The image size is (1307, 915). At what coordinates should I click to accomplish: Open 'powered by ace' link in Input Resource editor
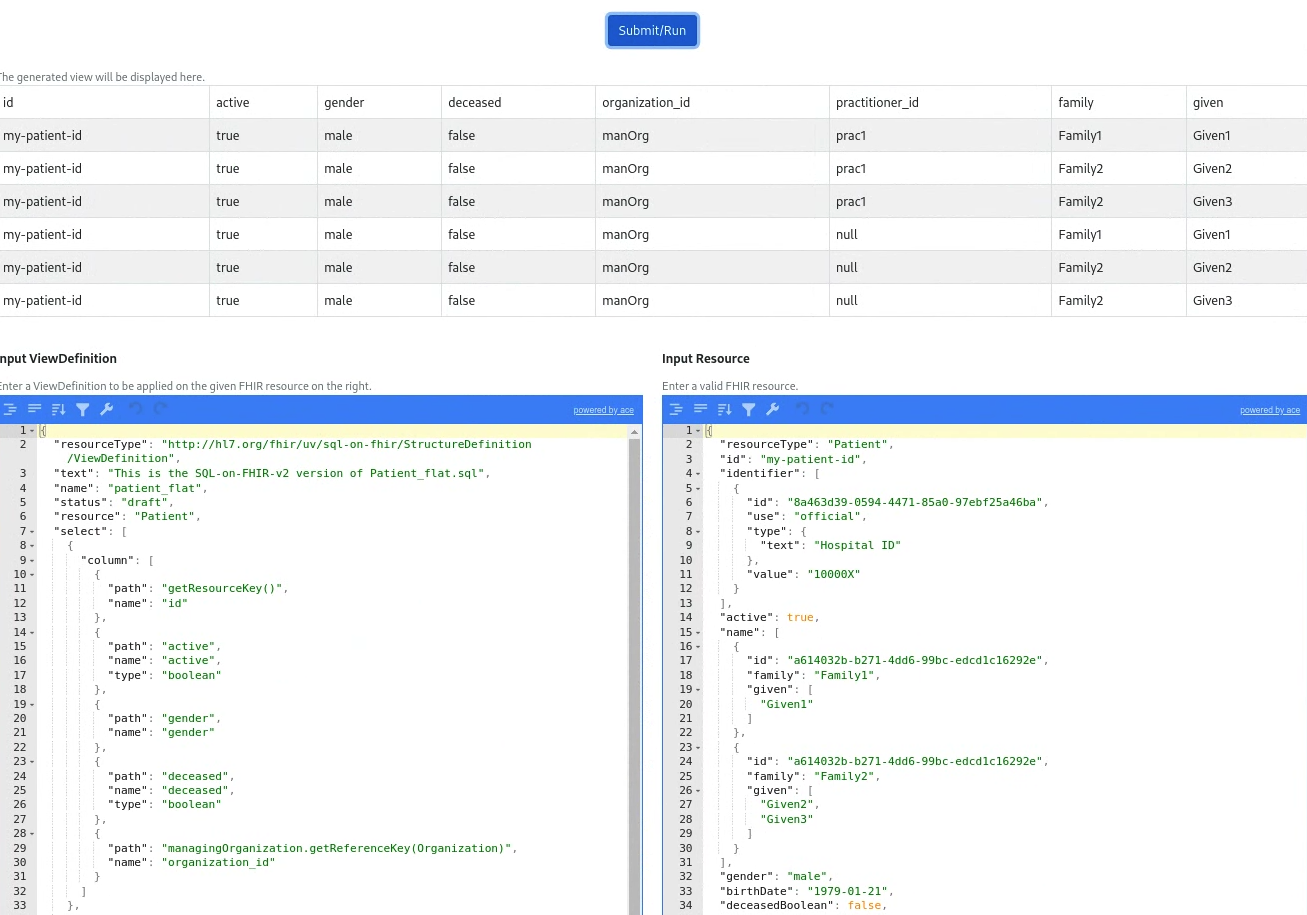coord(1270,410)
